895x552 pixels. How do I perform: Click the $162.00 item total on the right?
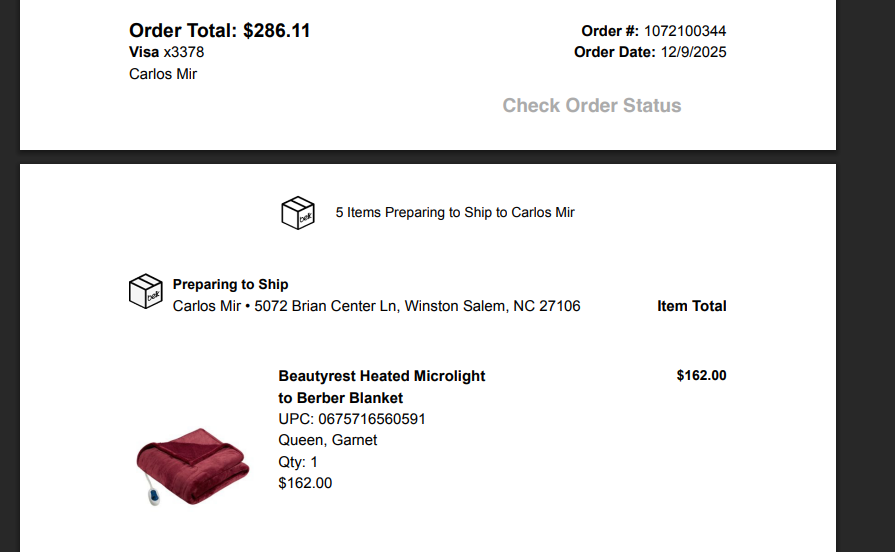(x=701, y=376)
